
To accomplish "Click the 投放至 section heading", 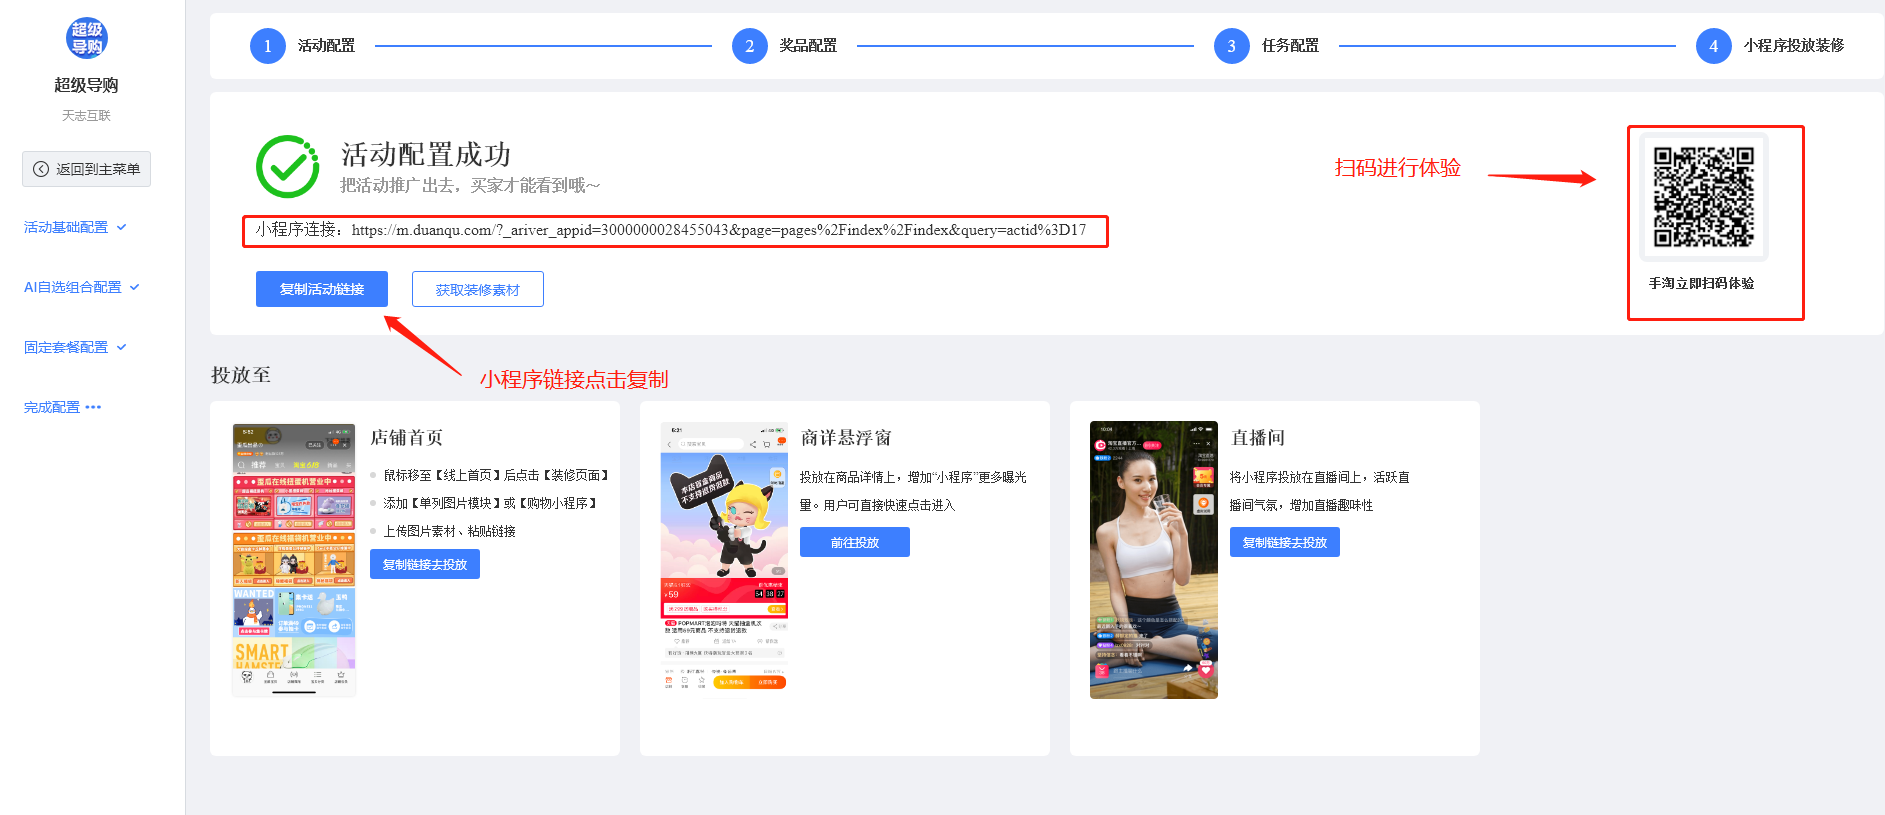I will [x=241, y=375].
